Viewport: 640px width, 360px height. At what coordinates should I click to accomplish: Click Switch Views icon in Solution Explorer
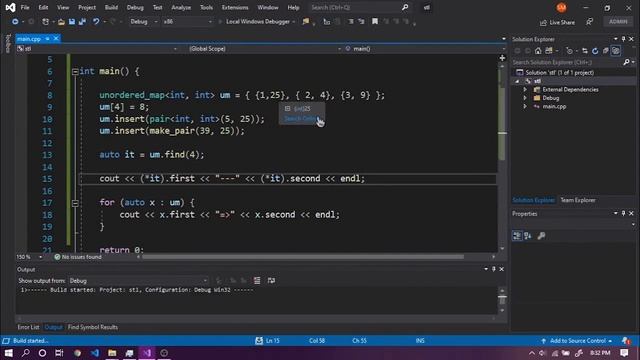pyautogui.click(x=549, y=51)
